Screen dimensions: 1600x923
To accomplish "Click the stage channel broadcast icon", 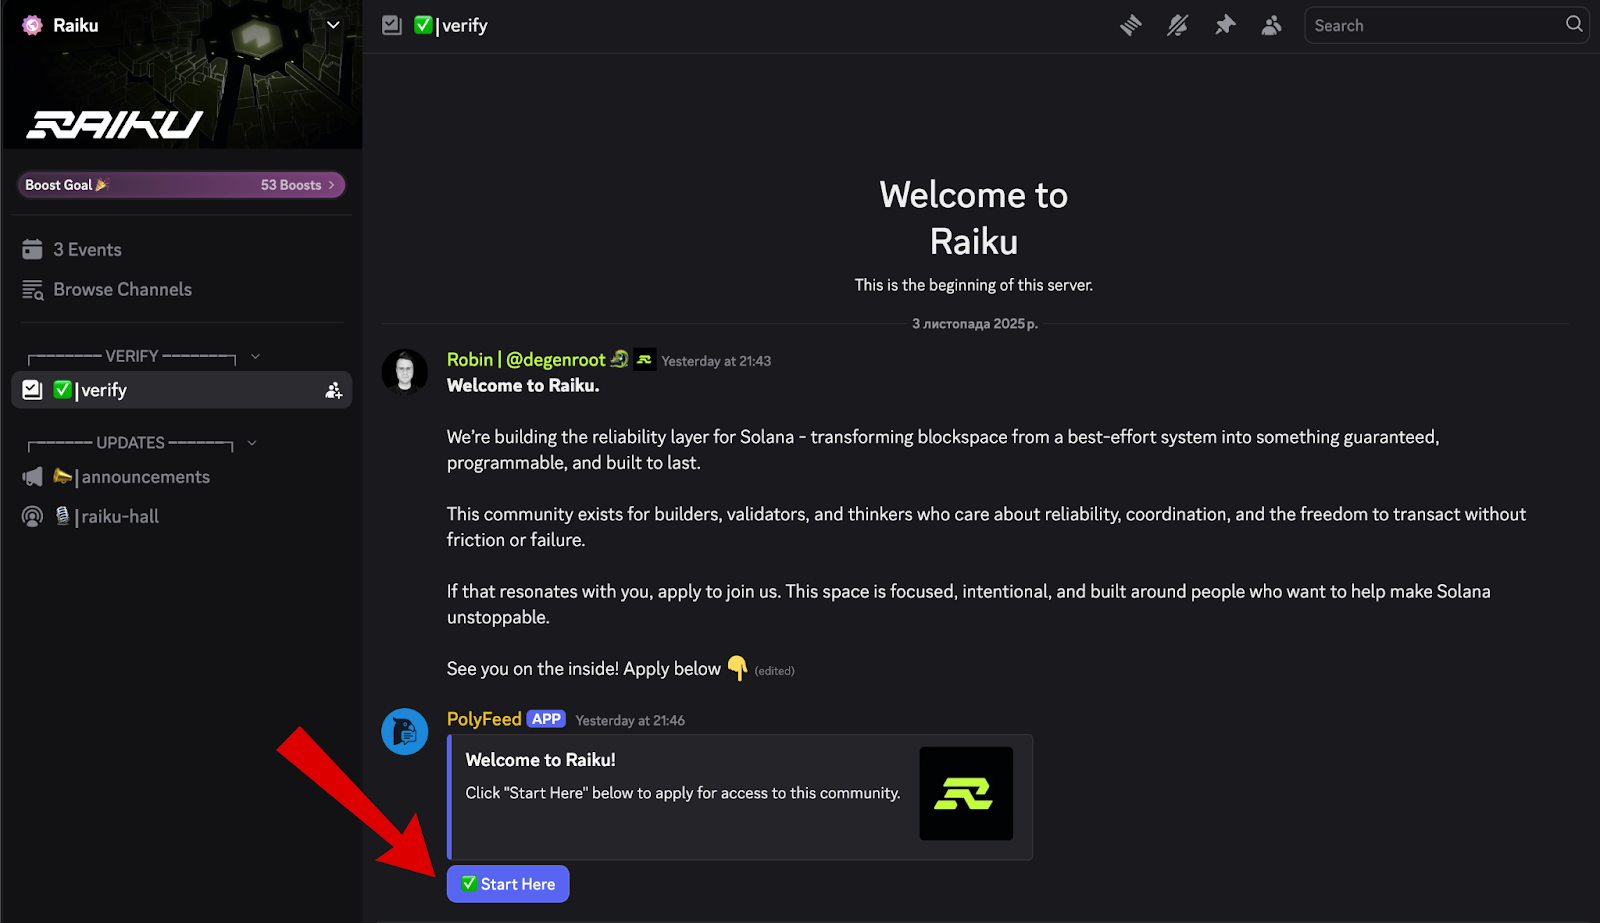I will click(x=33, y=517).
